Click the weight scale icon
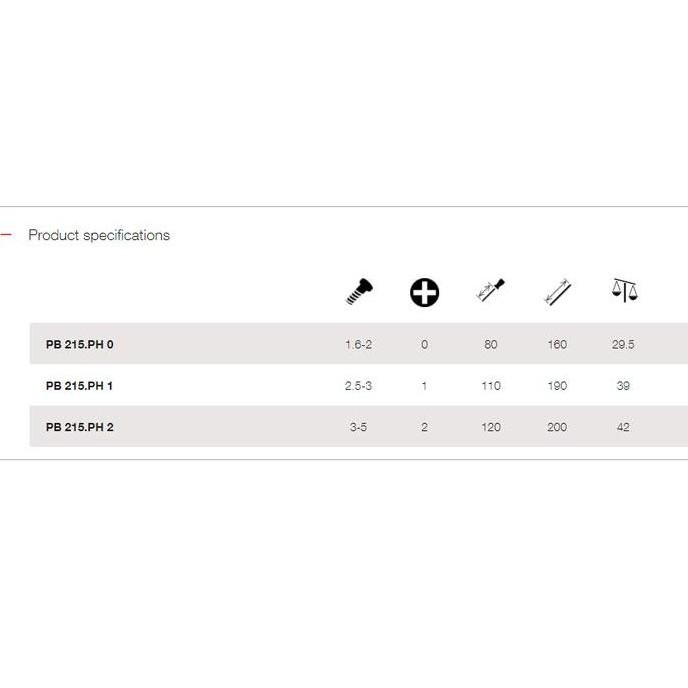The height and width of the screenshot is (688, 688). pyautogui.click(x=624, y=291)
